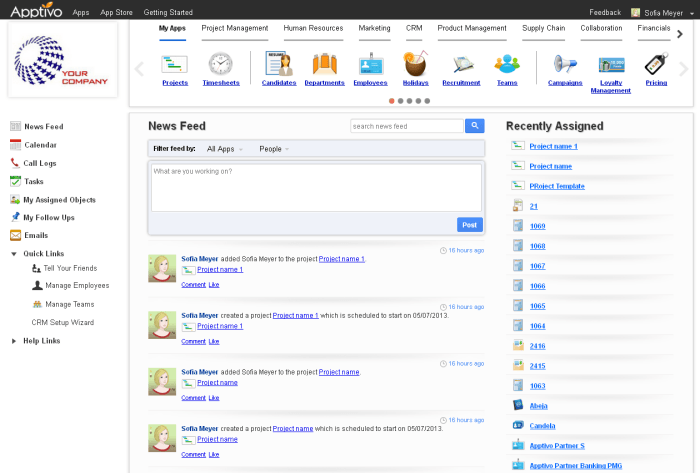Collapse the Quick Links section
Image resolution: width=700 pixels, height=473 pixels.
[x=14, y=254]
